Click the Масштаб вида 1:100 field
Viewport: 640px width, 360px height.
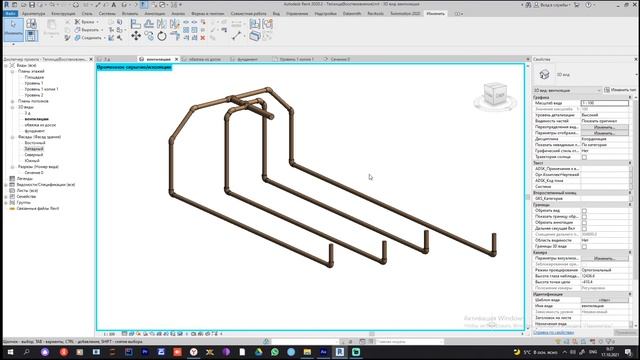point(604,103)
